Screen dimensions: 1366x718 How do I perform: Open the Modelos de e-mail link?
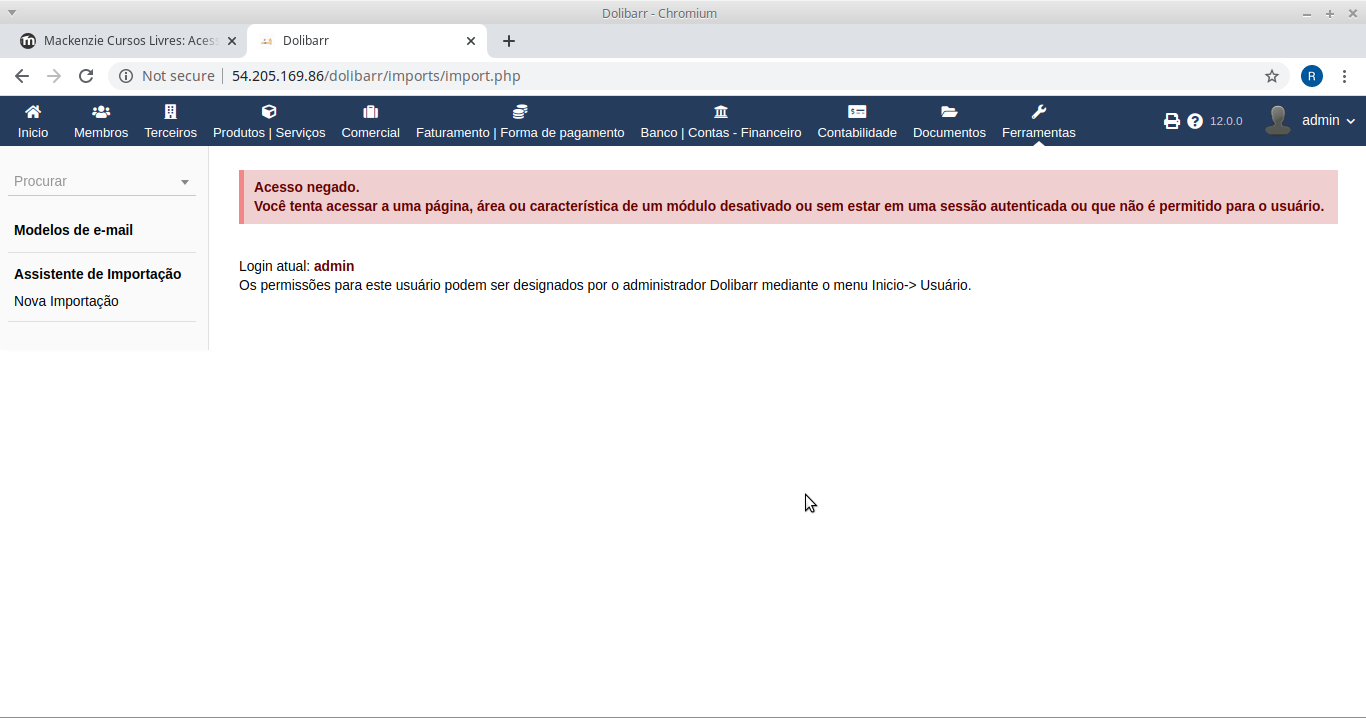[73, 230]
